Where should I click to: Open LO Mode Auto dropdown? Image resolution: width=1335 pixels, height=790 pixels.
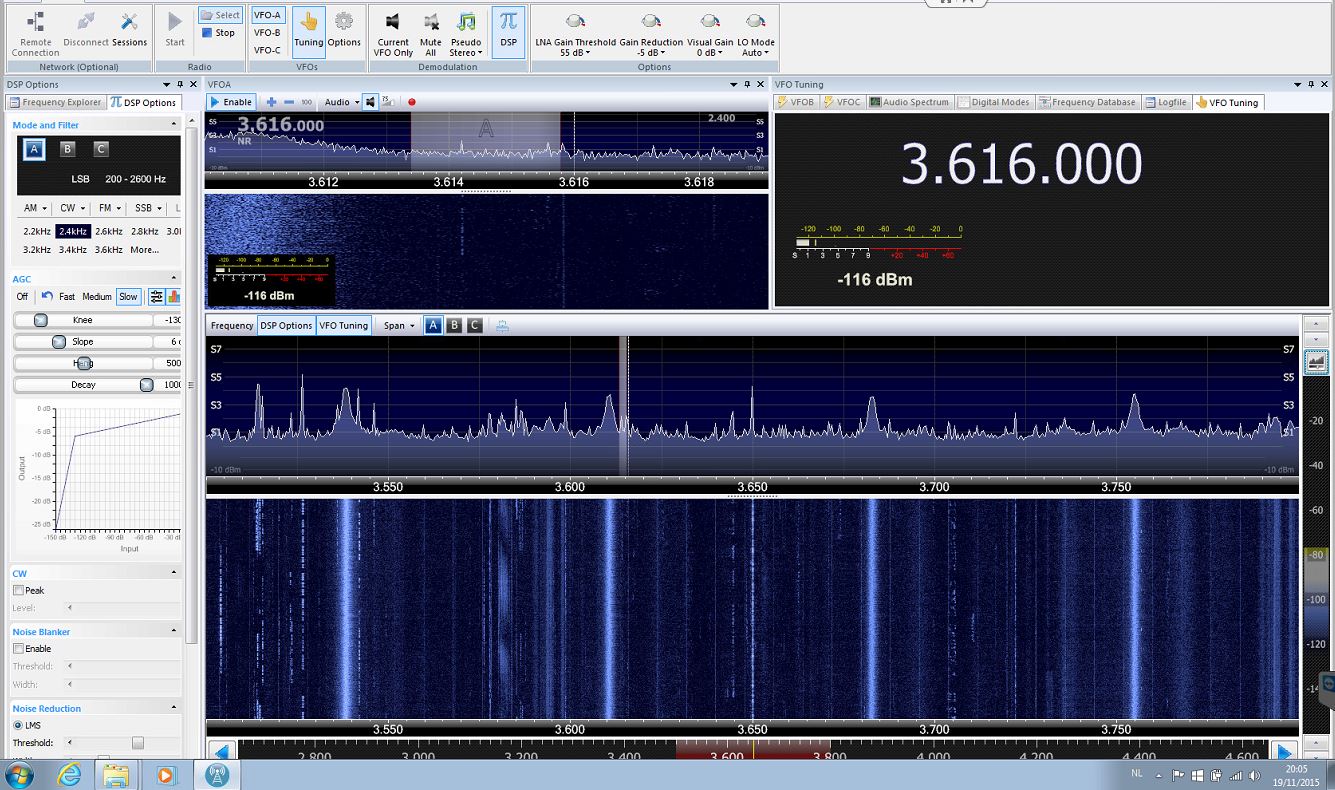tap(756, 34)
